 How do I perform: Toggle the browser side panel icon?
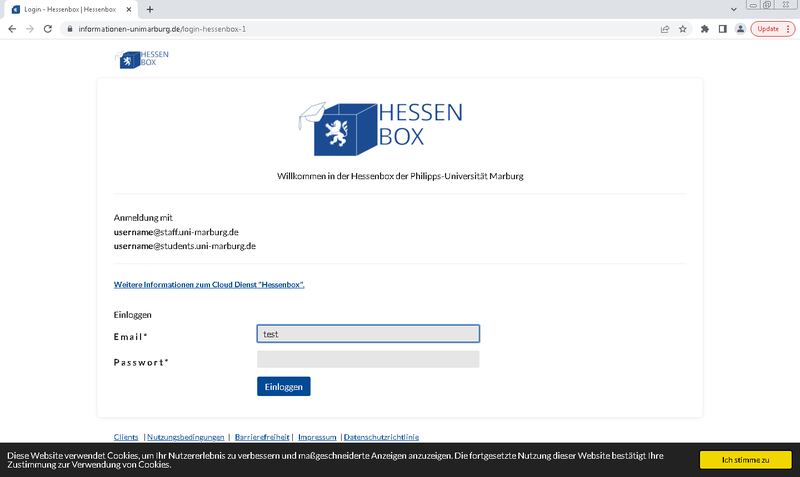pyautogui.click(x=722, y=29)
